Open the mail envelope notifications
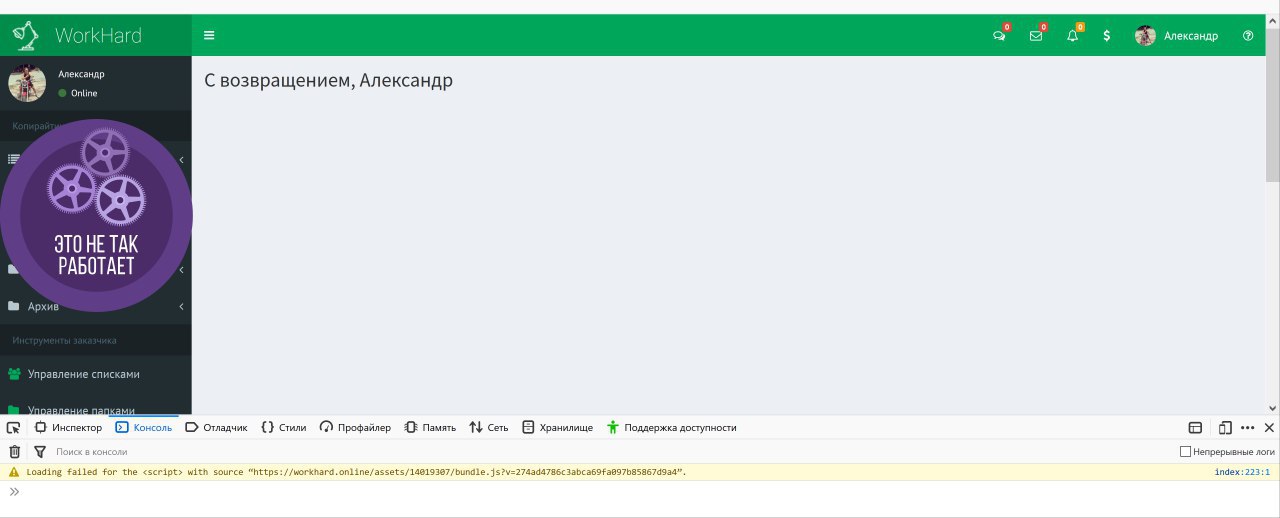 1035,36
